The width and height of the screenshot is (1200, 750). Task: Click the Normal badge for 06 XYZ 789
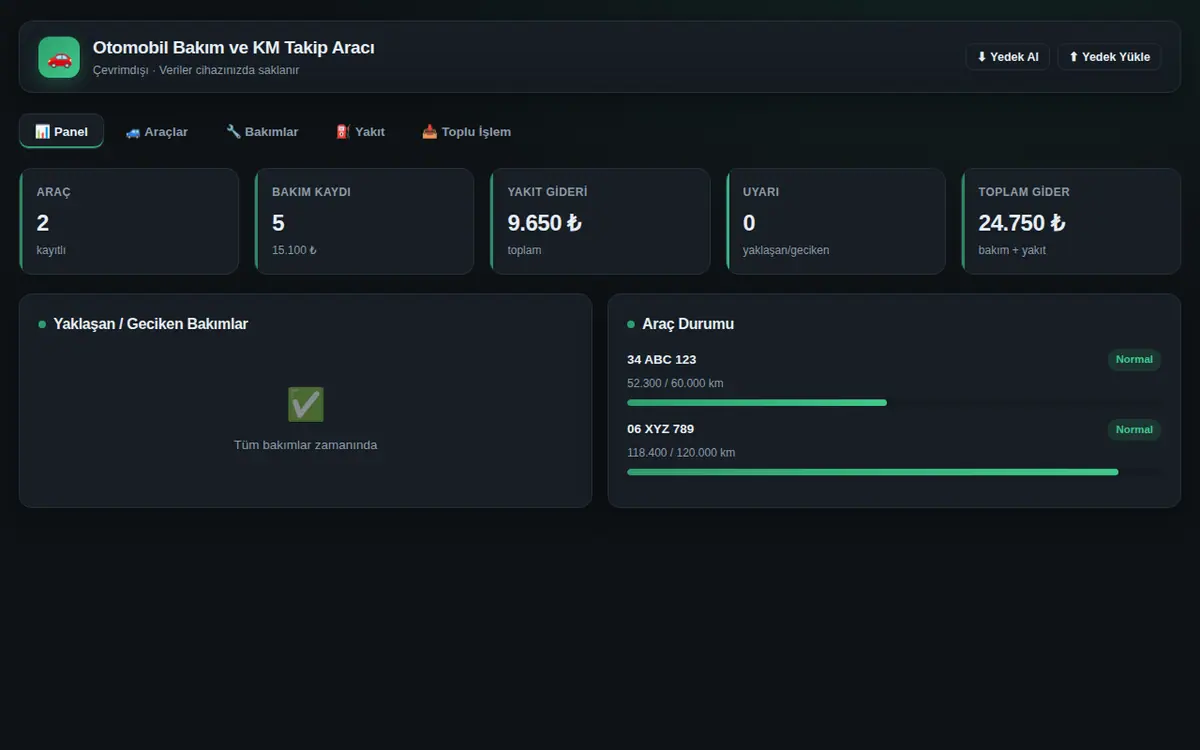(x=1134, y=429)
